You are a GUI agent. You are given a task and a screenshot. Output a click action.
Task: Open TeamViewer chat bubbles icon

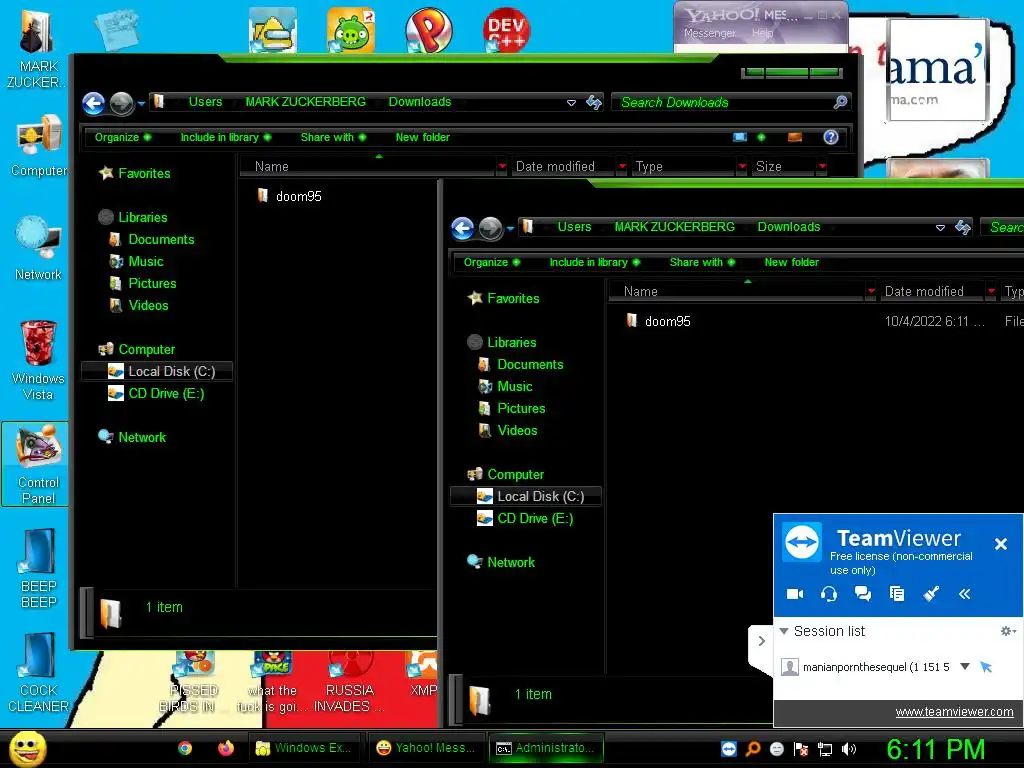click(863, 594)
